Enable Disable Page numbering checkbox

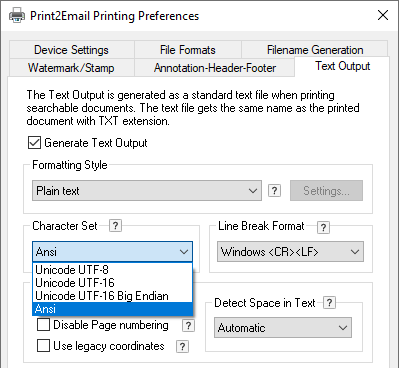43,324
